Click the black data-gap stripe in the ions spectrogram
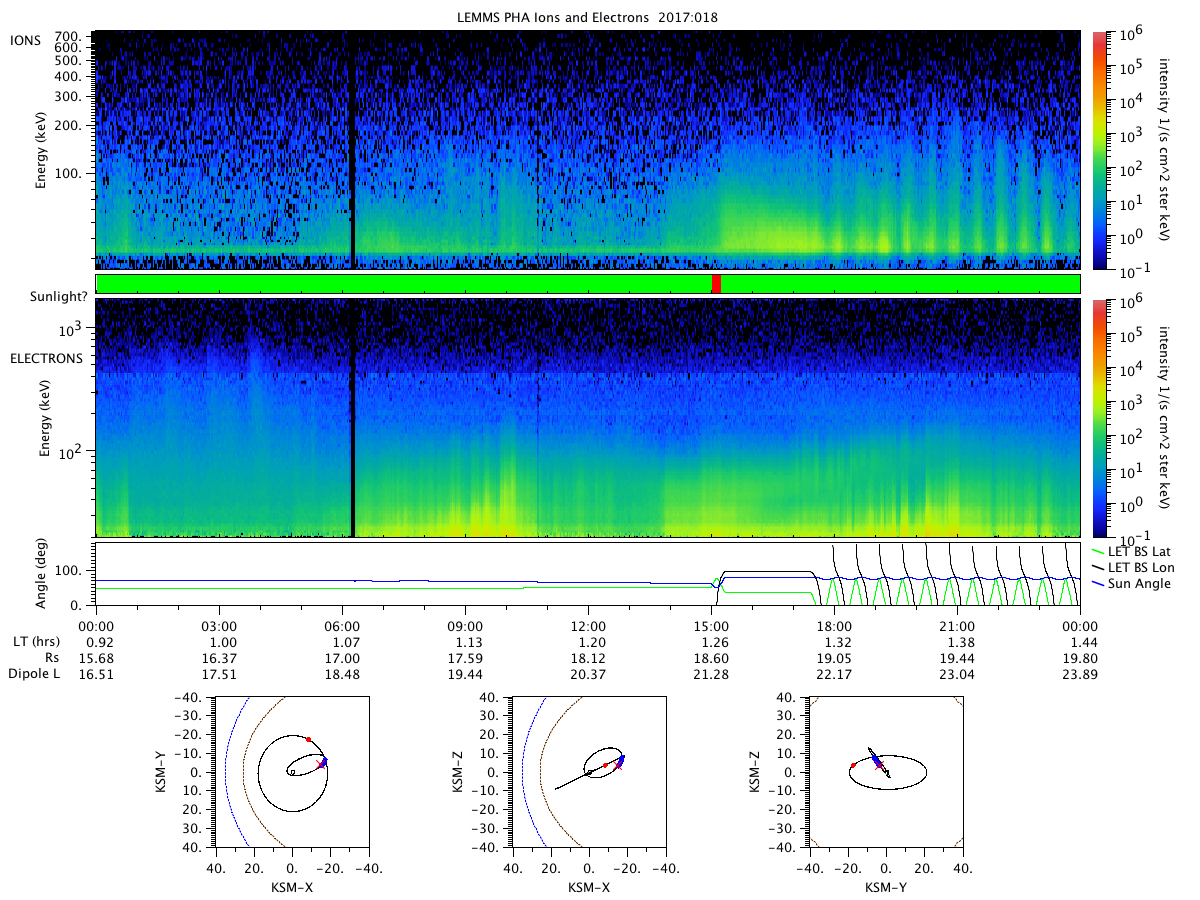1200x900 pixels. (x=353, y=150)
